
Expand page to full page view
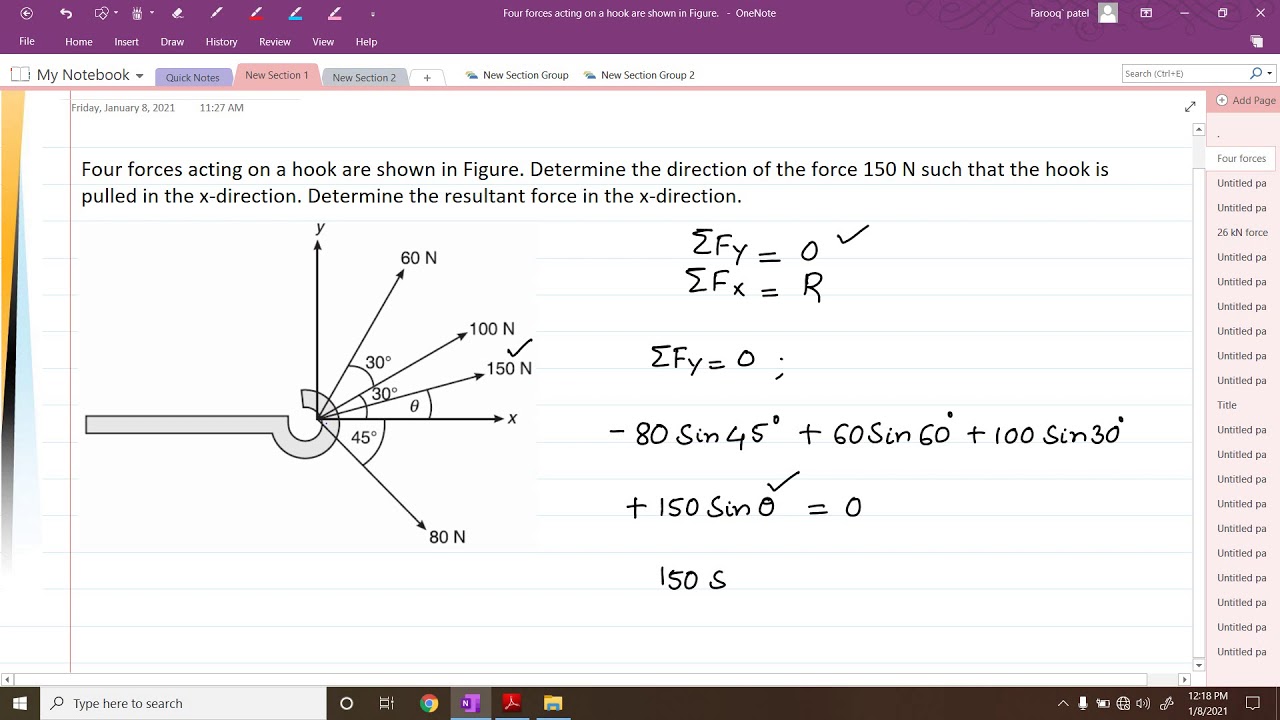tap(1190, 107)
